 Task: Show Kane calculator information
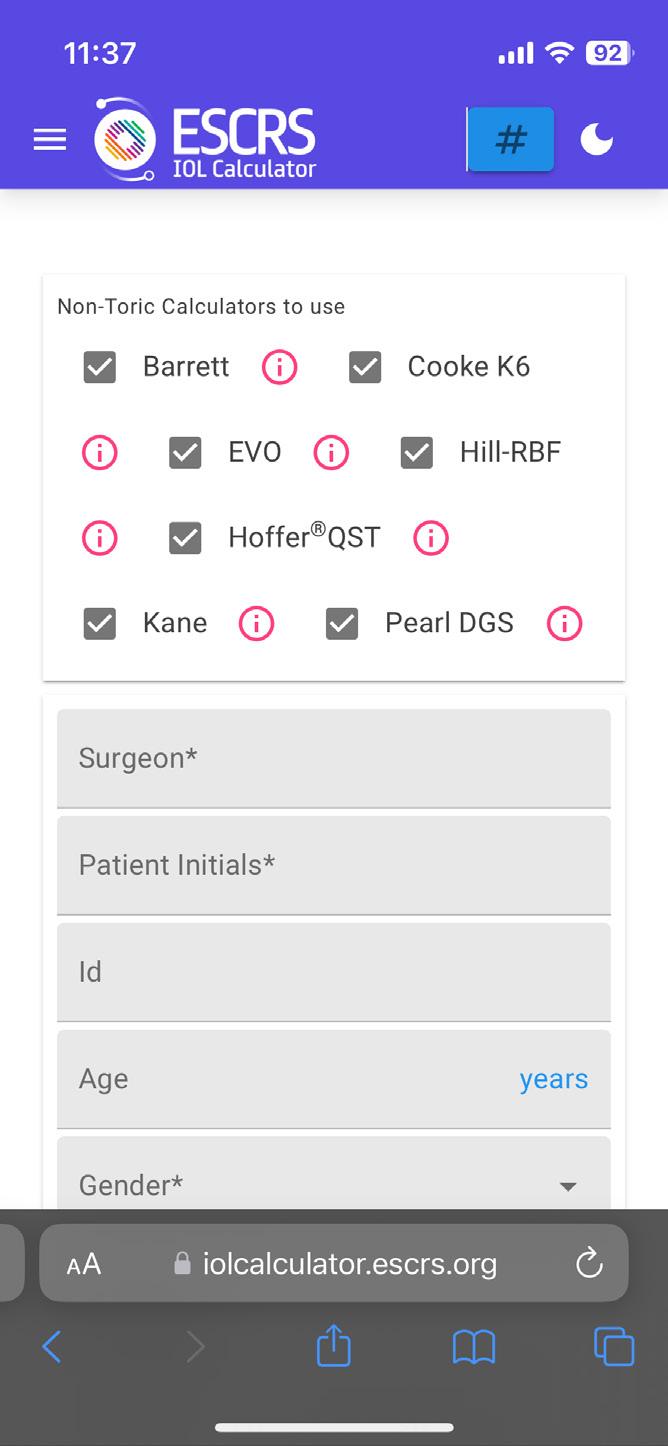pyautogui.click(x=256, y=624)
